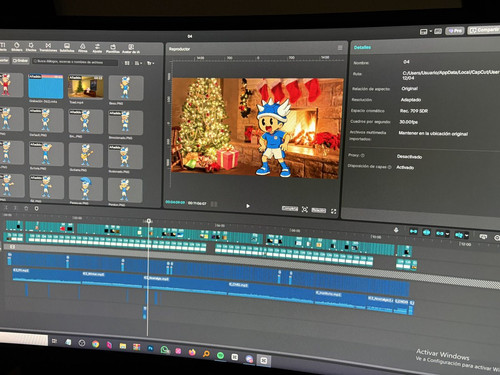Screen dimensions: 500x375
Task: Select the Detalles tab
Action: pyautogui.click(x=362, y=47)
